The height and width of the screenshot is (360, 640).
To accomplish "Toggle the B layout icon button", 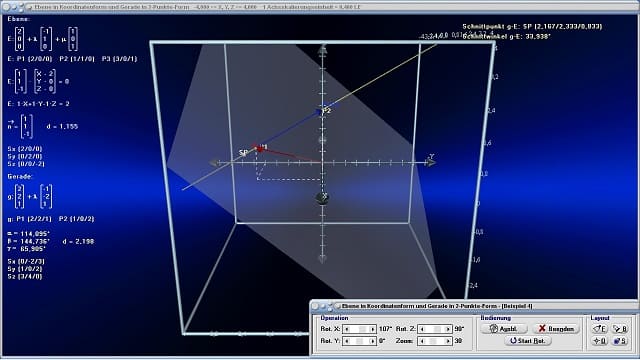I will 620,329.
